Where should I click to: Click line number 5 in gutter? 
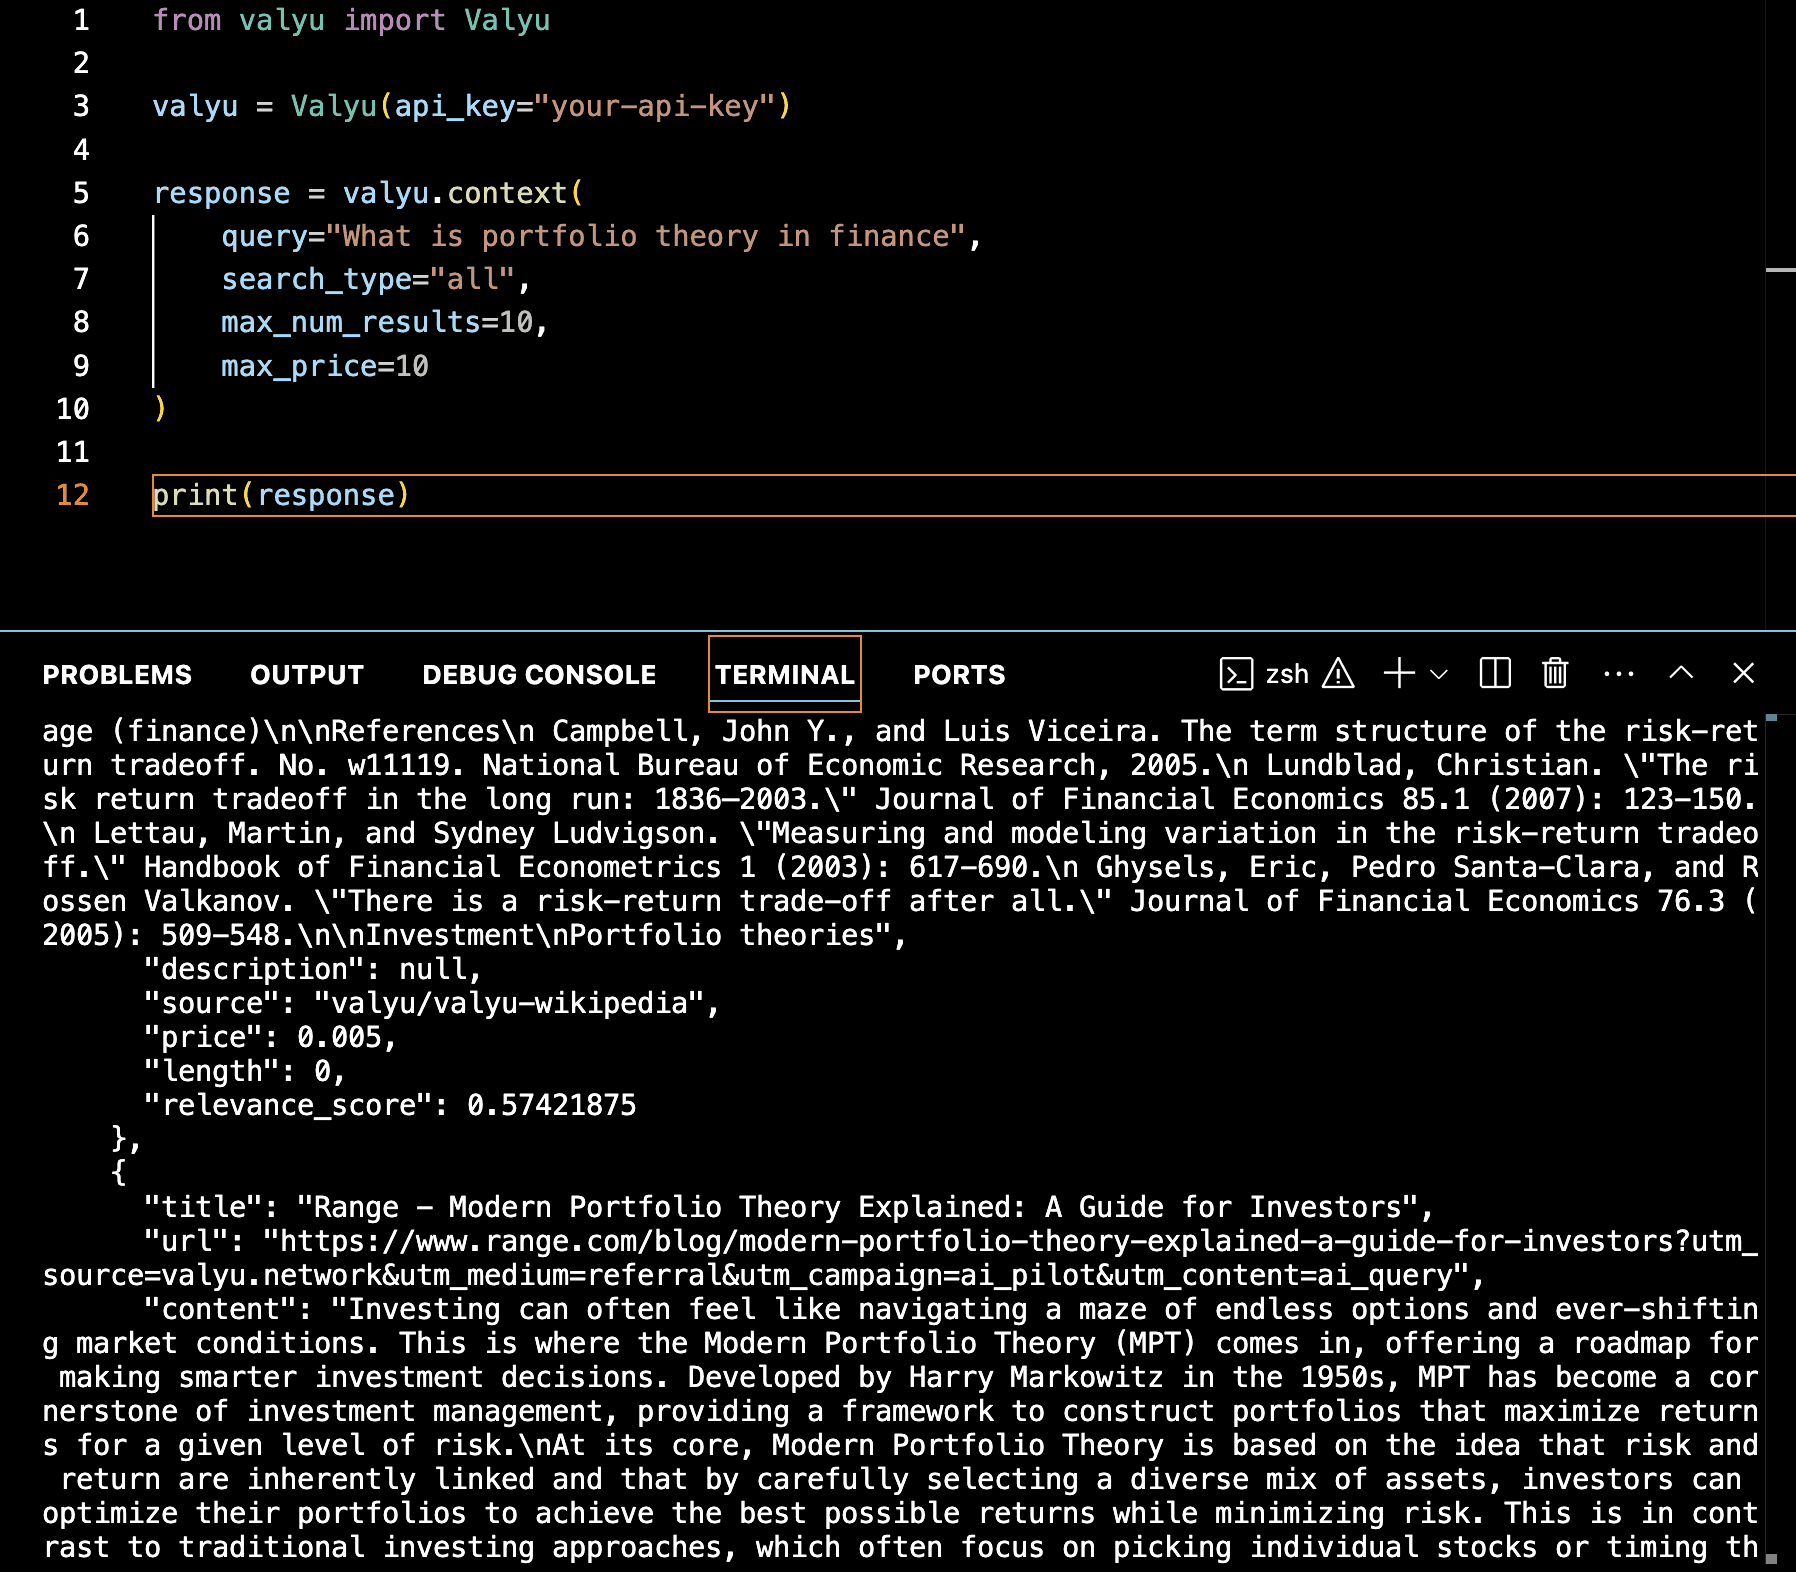[x=81, y=193]
